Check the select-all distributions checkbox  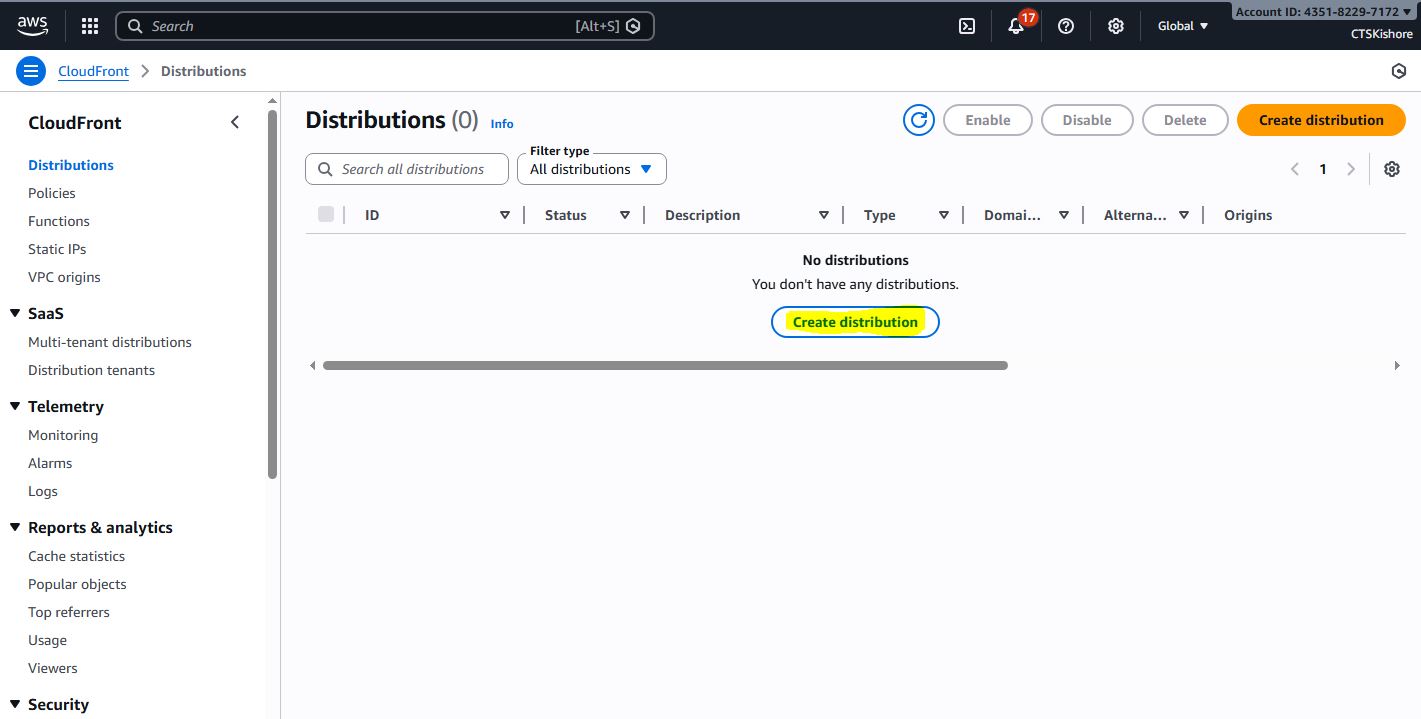[x=326, y=214]
